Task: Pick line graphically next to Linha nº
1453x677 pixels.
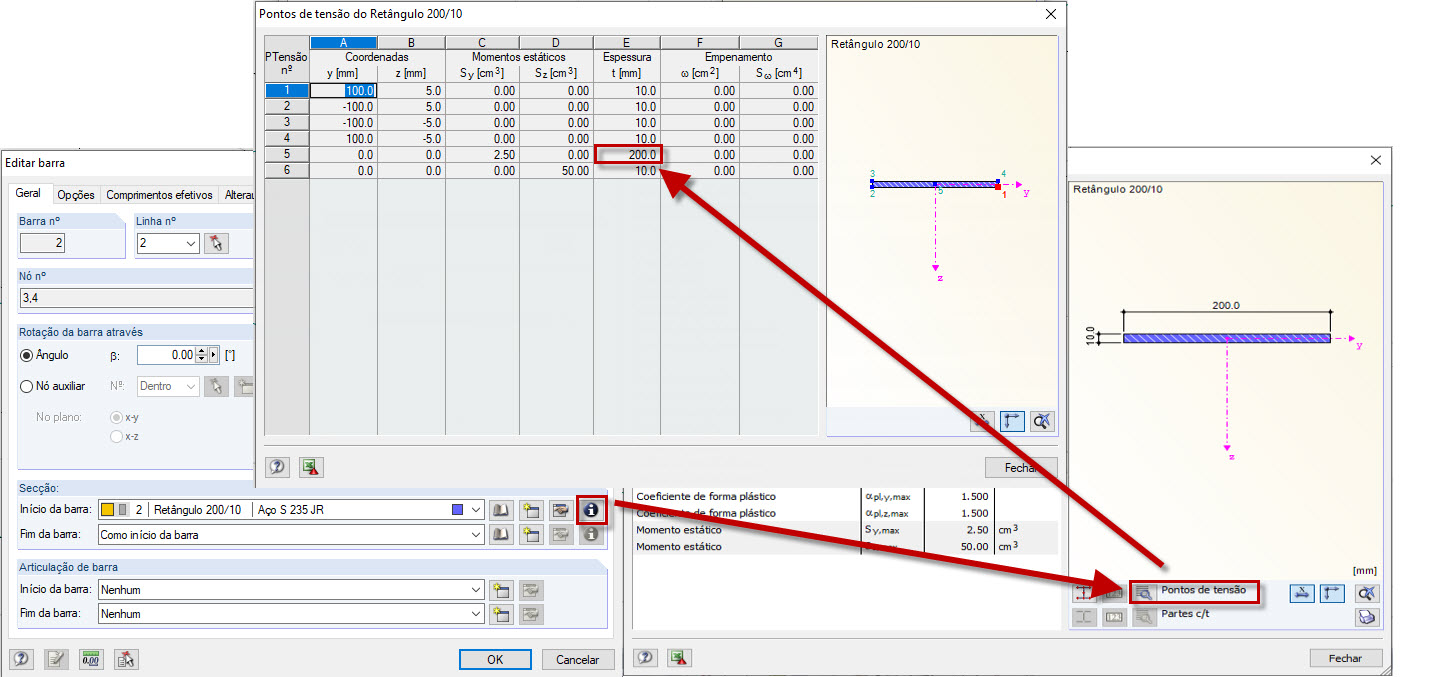Action: [x=216, y=243]
